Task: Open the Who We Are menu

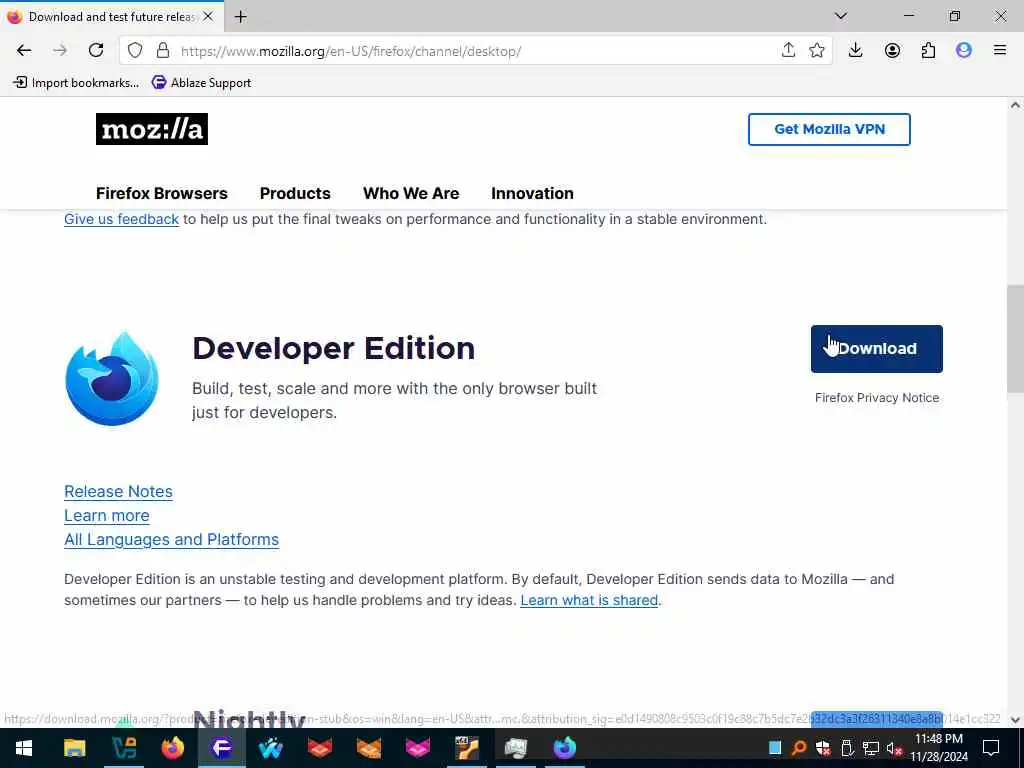Action: coord(411,193)
